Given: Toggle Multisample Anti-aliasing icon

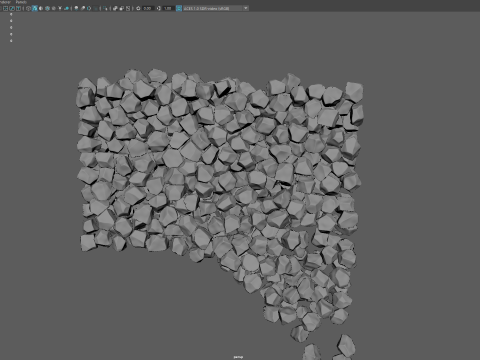Looking at the screenshot, I should [89, 8].
